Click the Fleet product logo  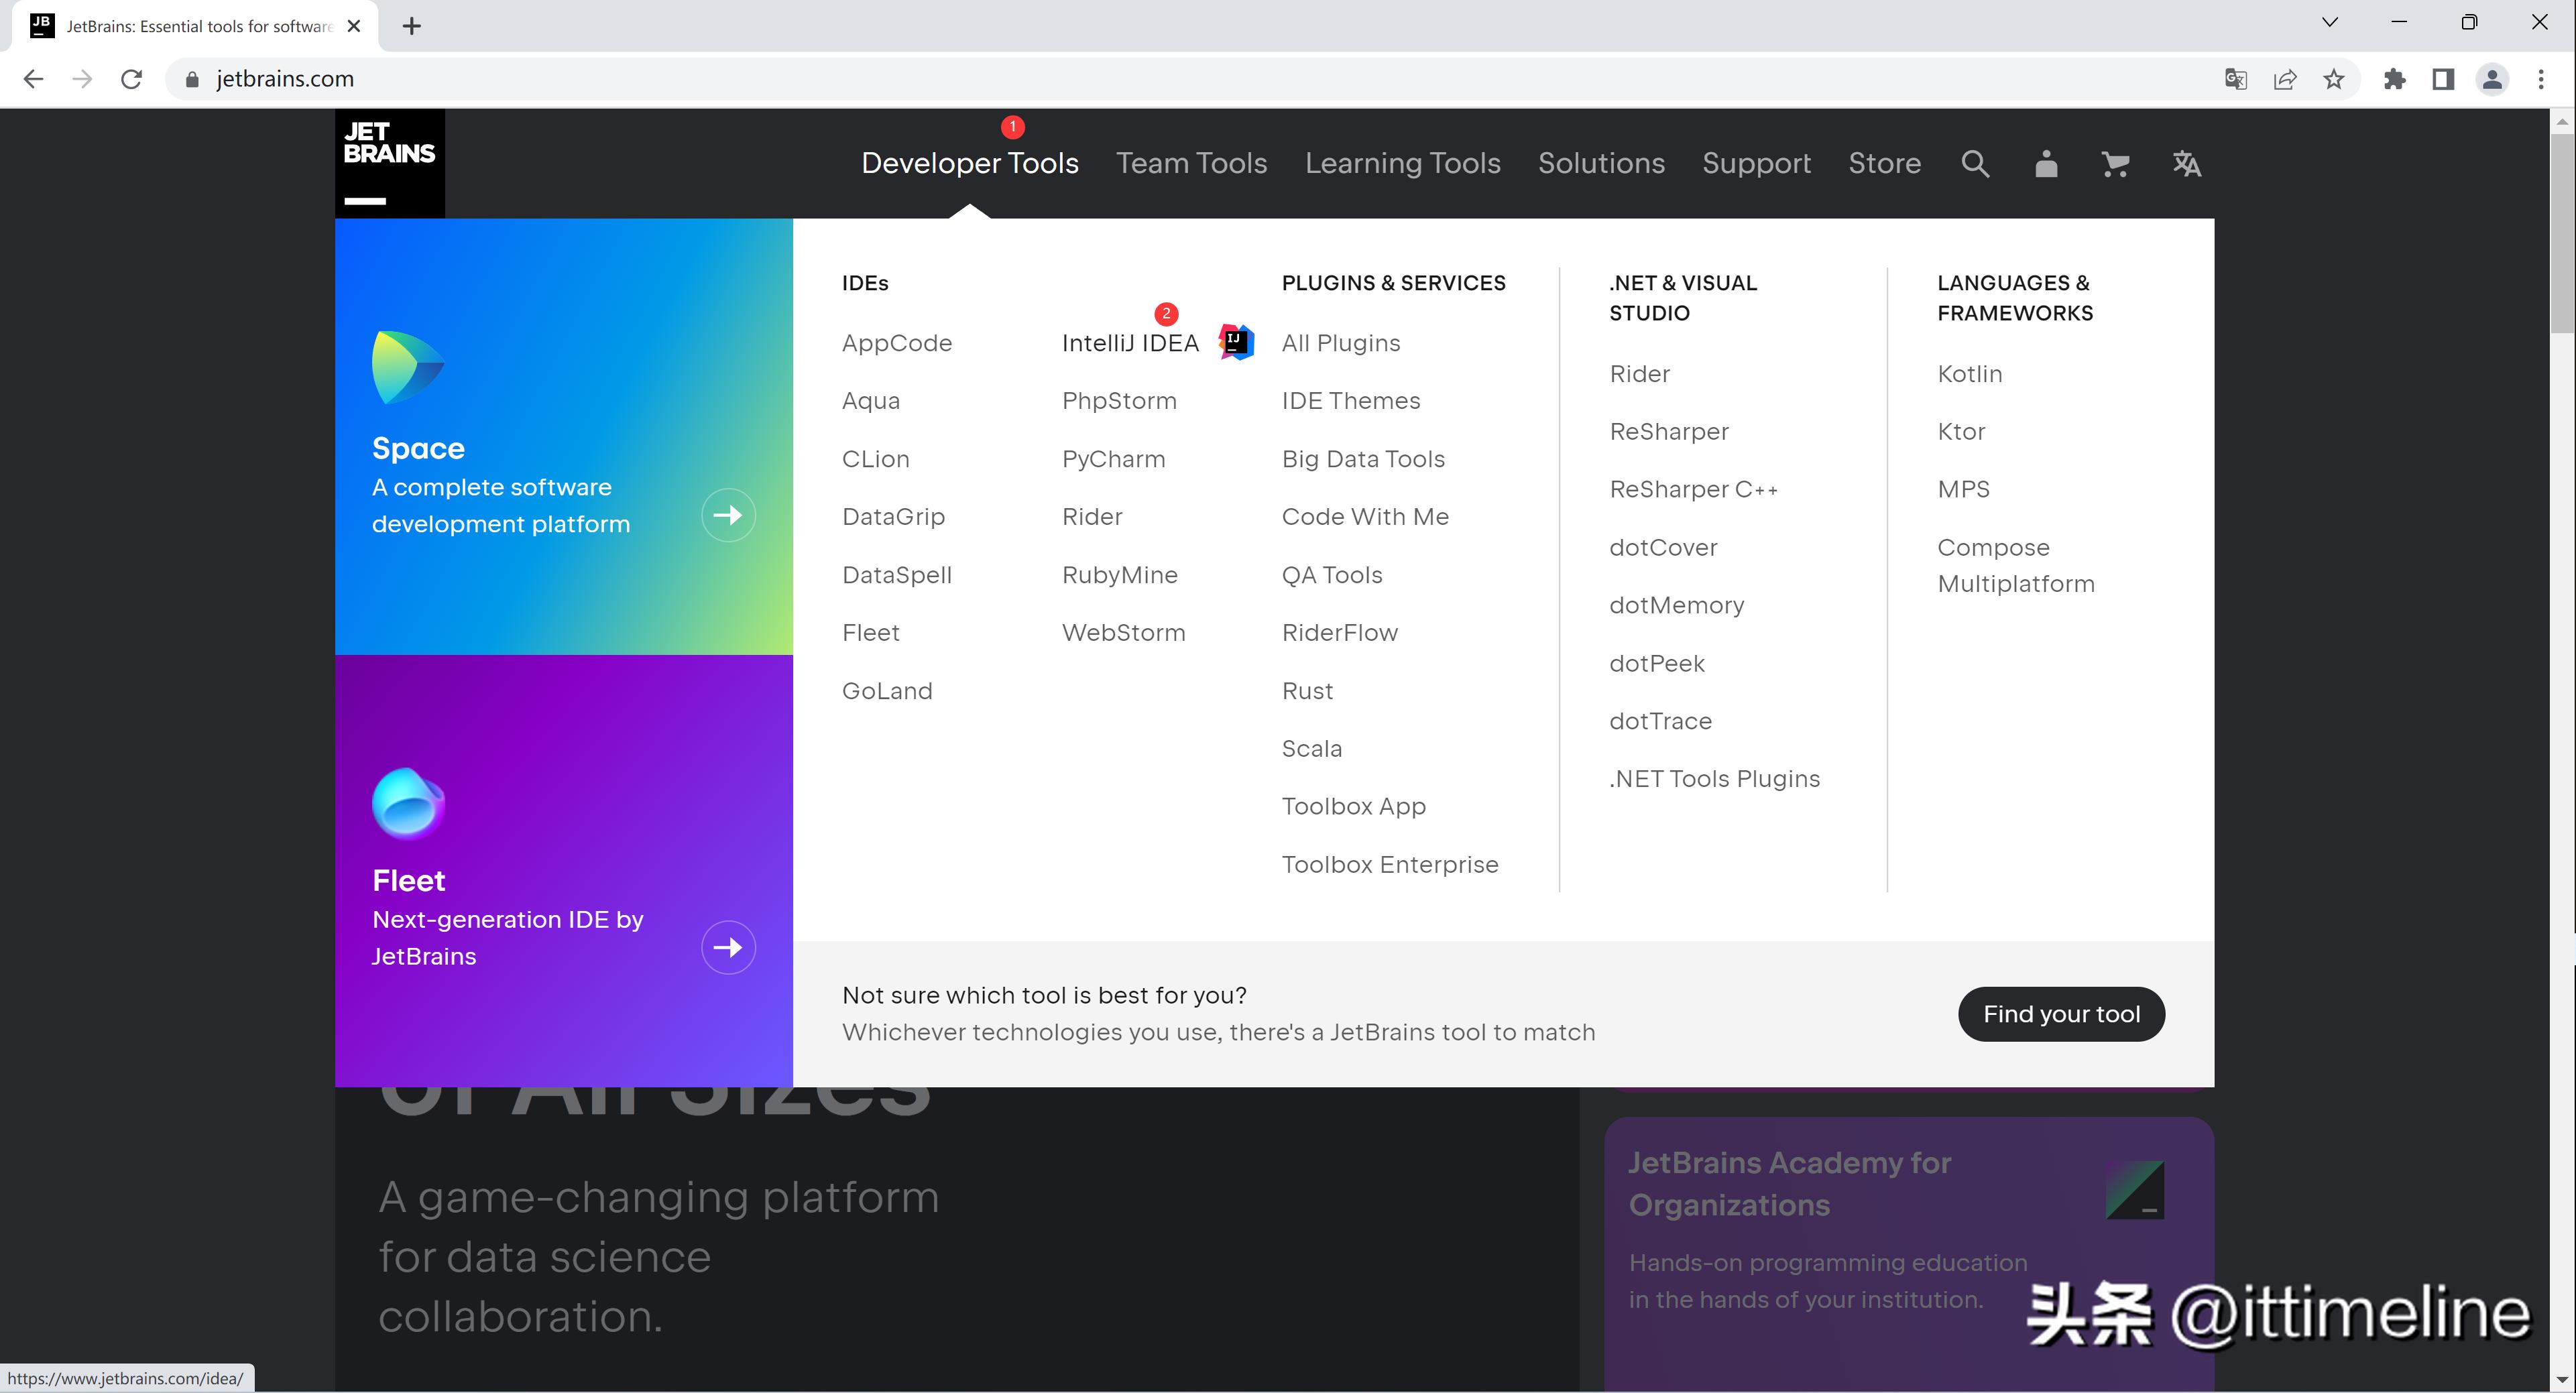(x=408, y=803)
